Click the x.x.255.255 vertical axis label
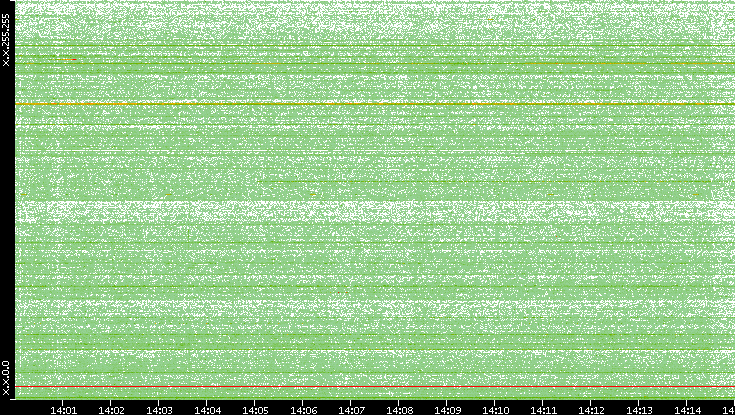 [6, 40]
